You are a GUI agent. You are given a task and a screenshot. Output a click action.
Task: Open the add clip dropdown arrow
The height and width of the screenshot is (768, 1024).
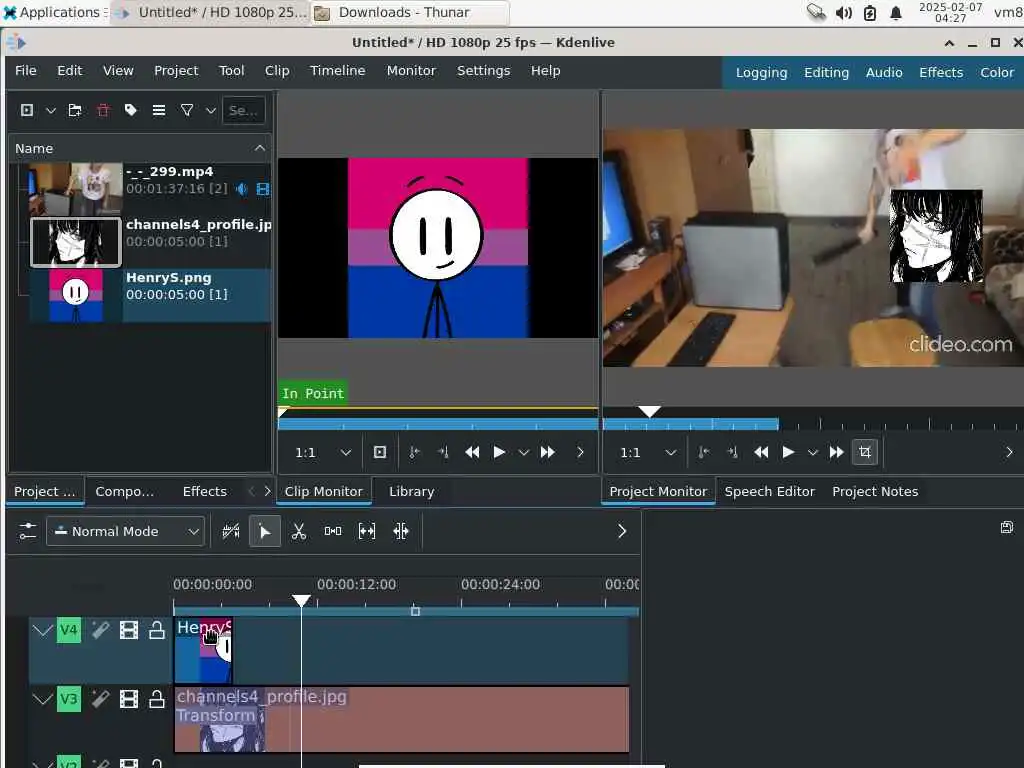pyautogui.click(x=50, y=111)
